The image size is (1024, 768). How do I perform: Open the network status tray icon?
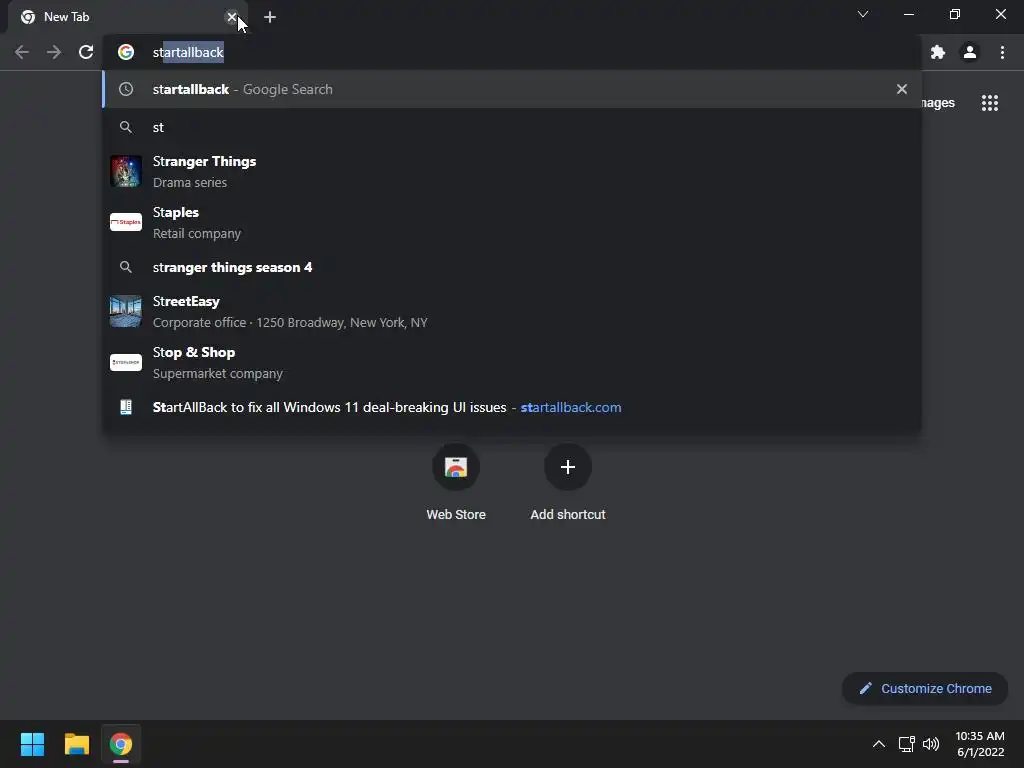click(906, 744)
